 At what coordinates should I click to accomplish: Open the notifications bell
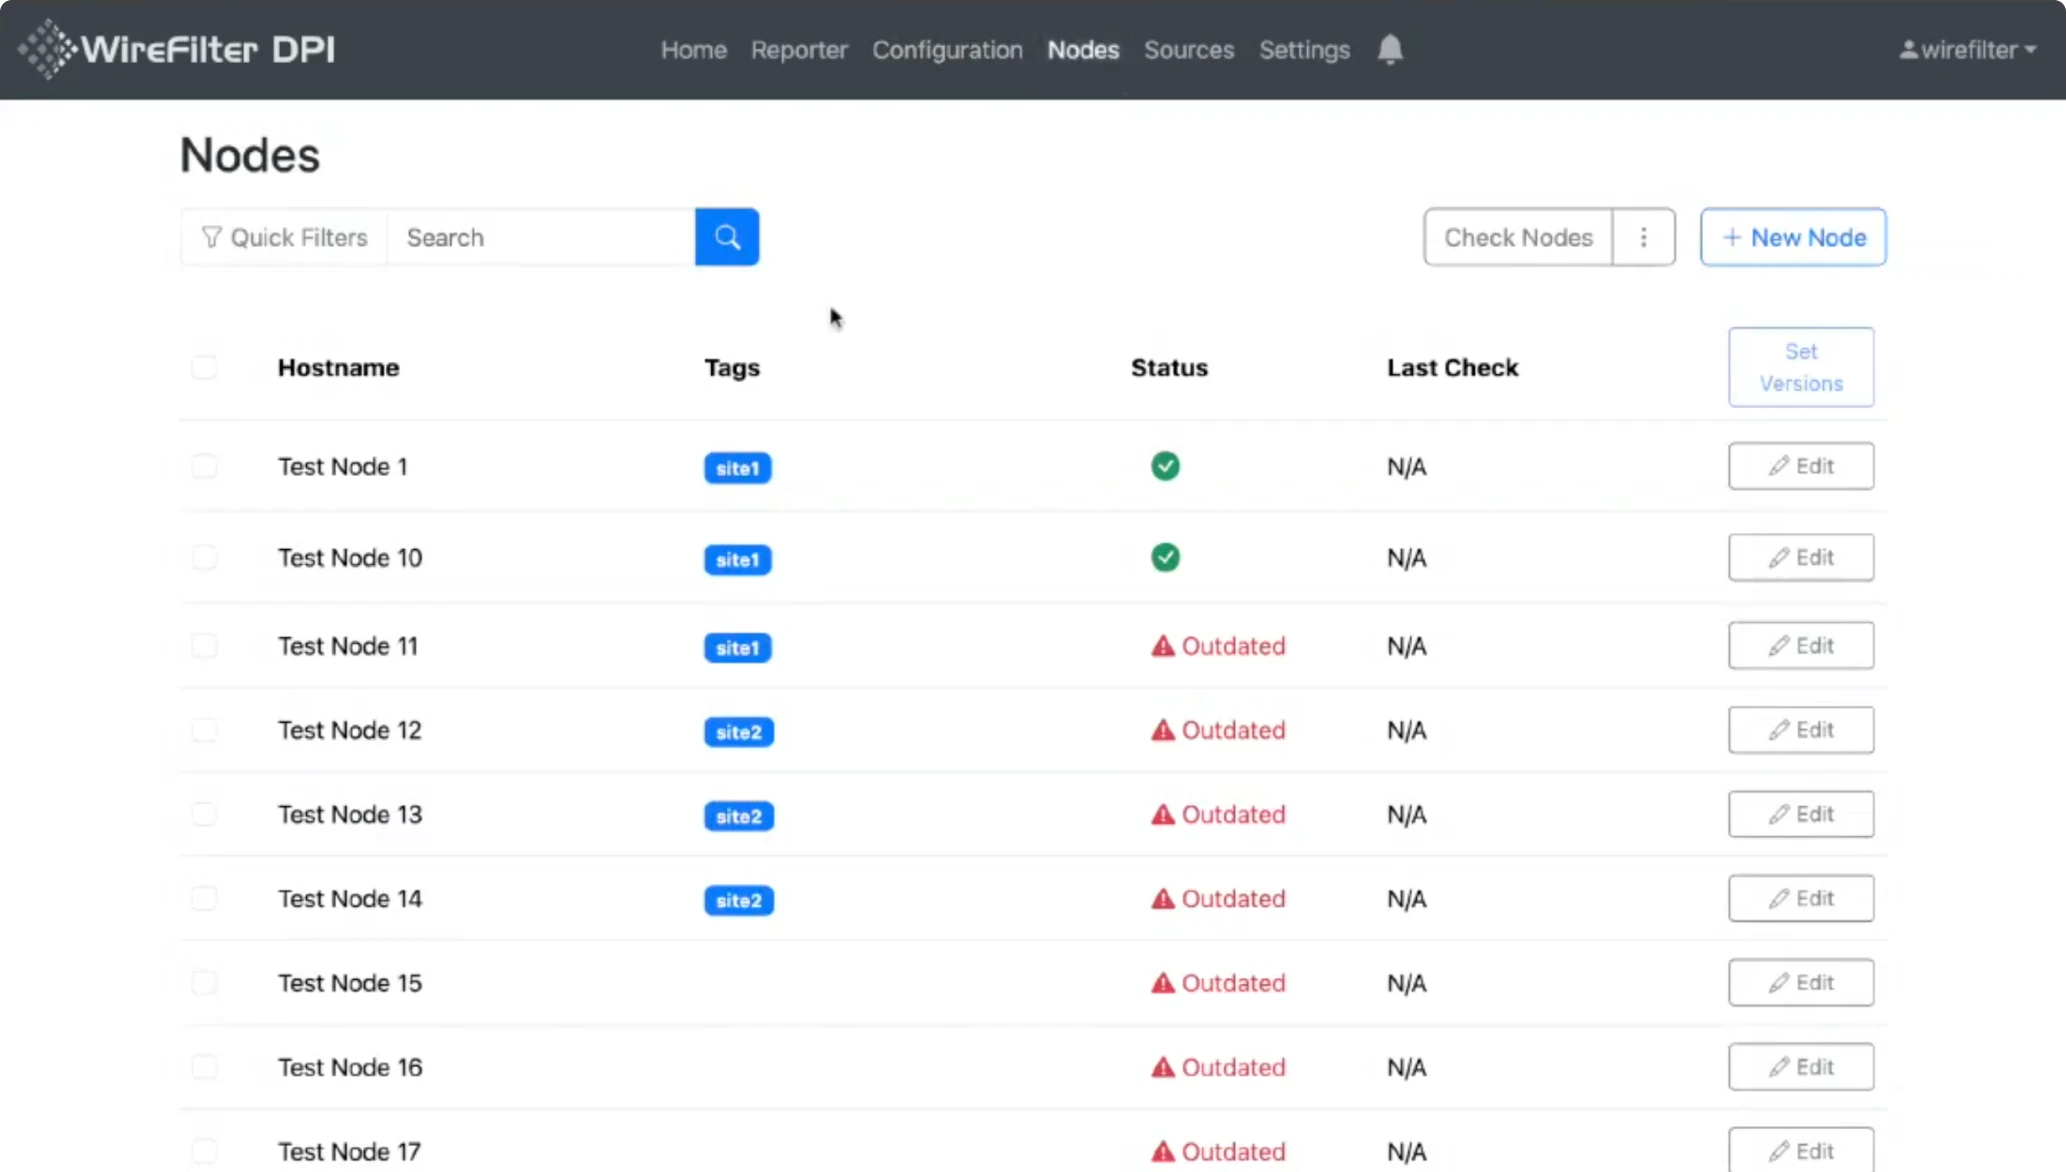point(1390,49)
